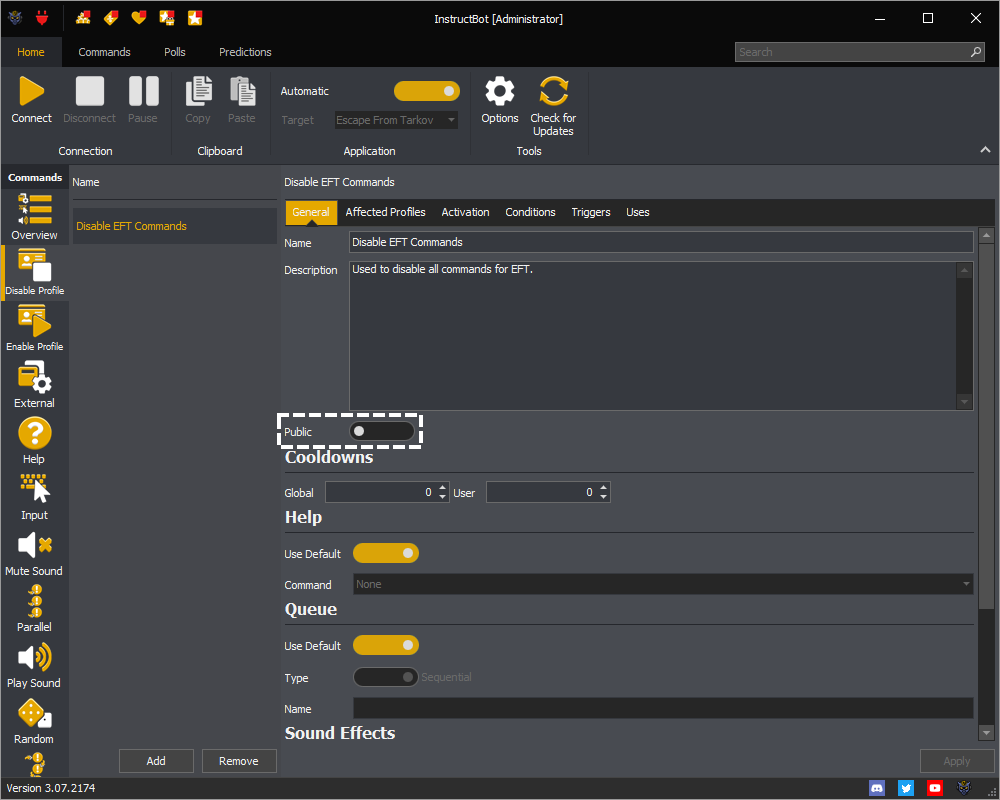The height and width of the screenshot is (800, 1000).
Task: Click the Queue Name input field
Action: click(663, 708)
